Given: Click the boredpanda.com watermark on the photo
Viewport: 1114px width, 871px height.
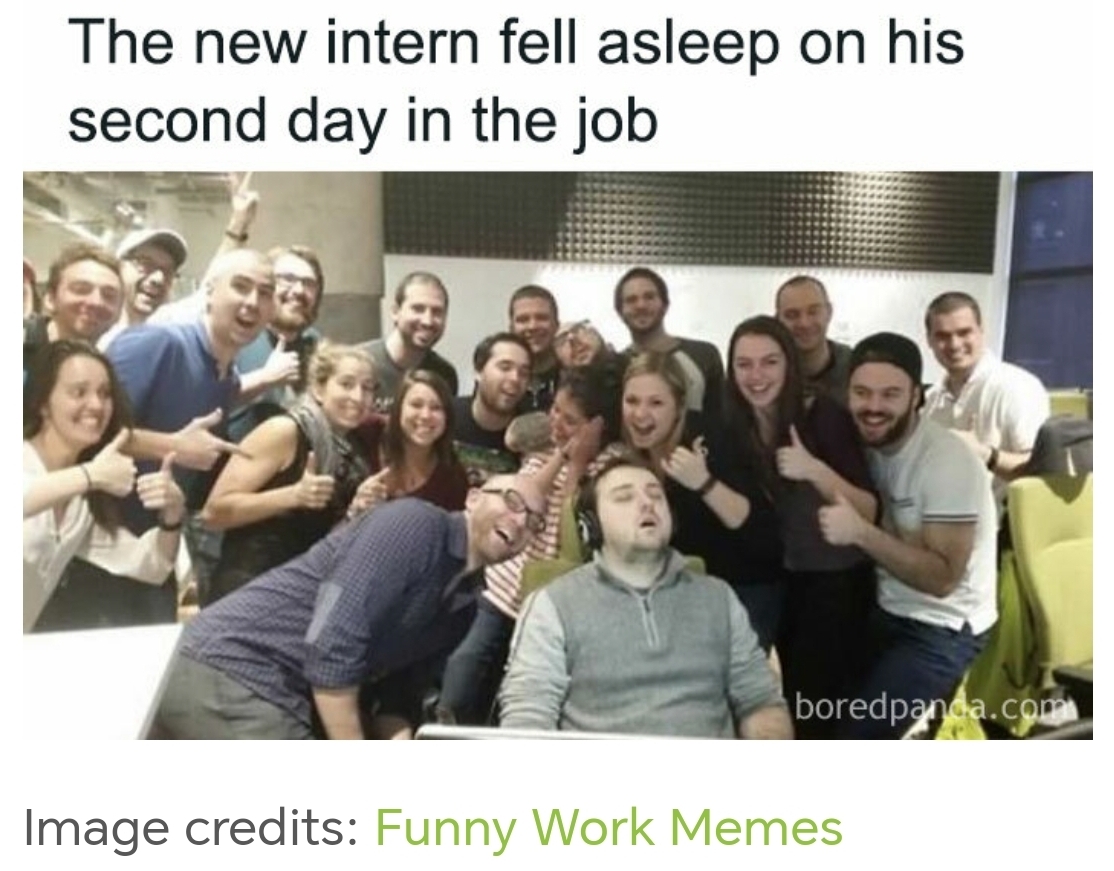Looking at the screenshot, I should (935, 707).
